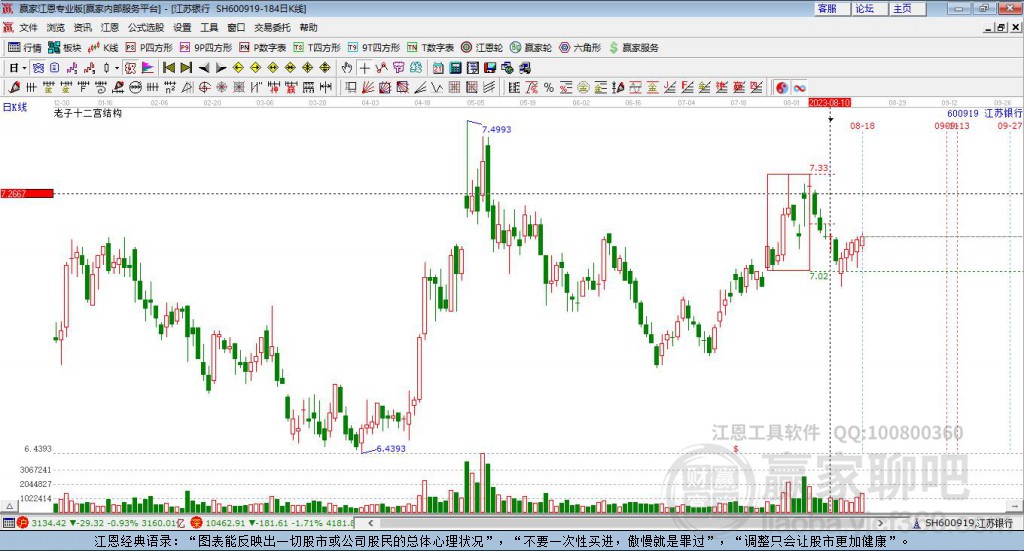Open the 赢家轮 wheel tool

click(531, 48)
